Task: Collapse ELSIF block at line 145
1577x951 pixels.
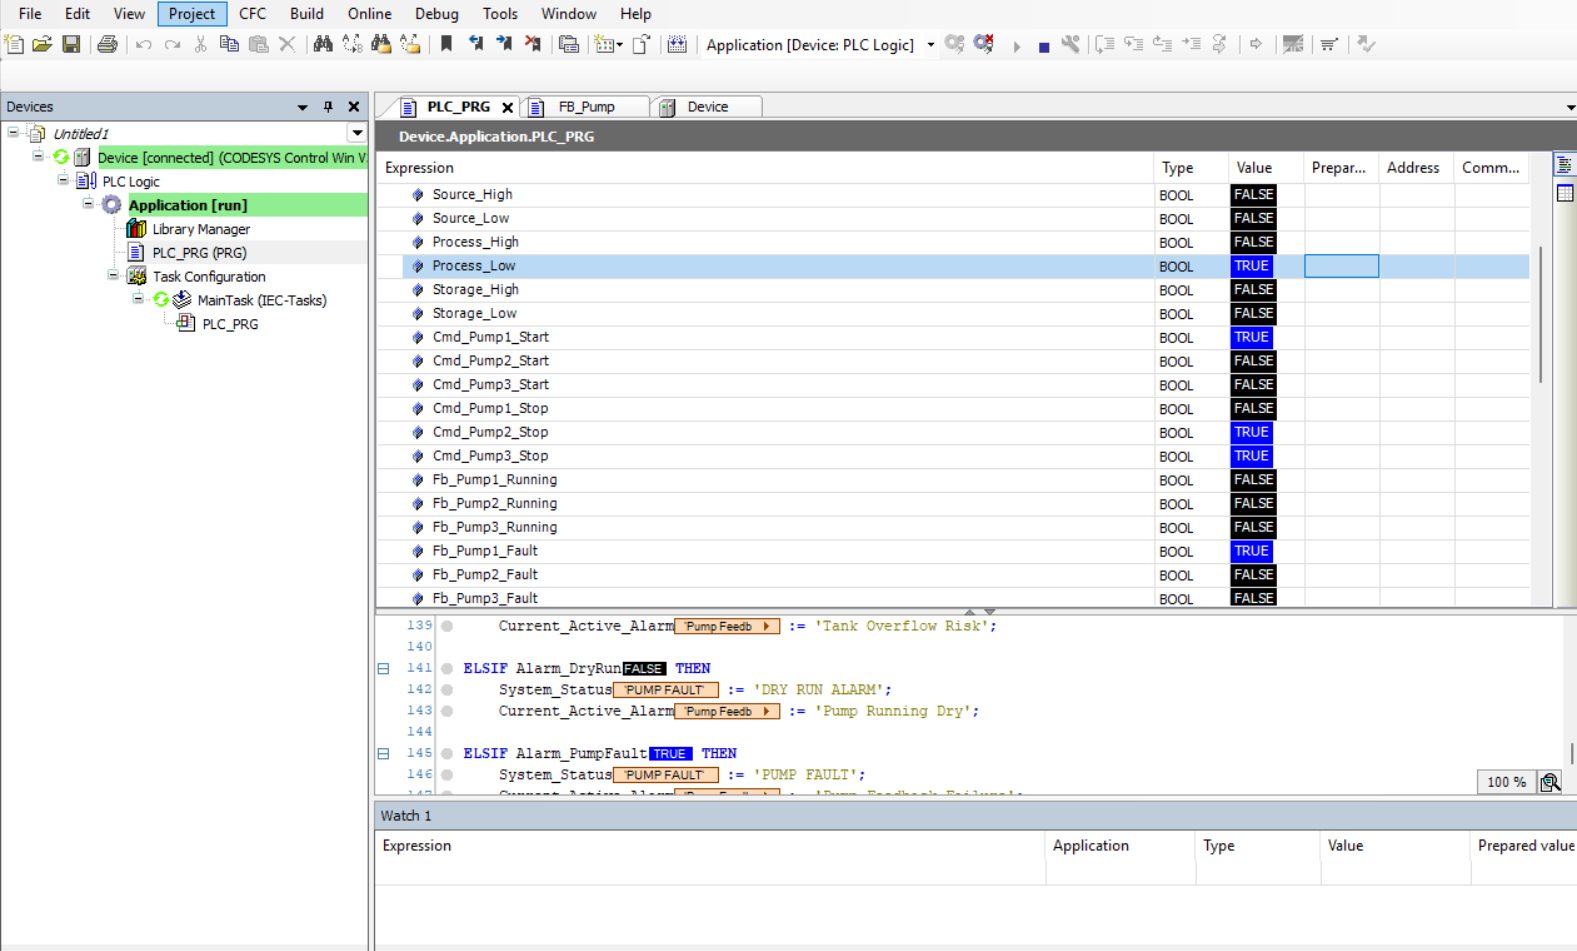Action: point(383,753)
